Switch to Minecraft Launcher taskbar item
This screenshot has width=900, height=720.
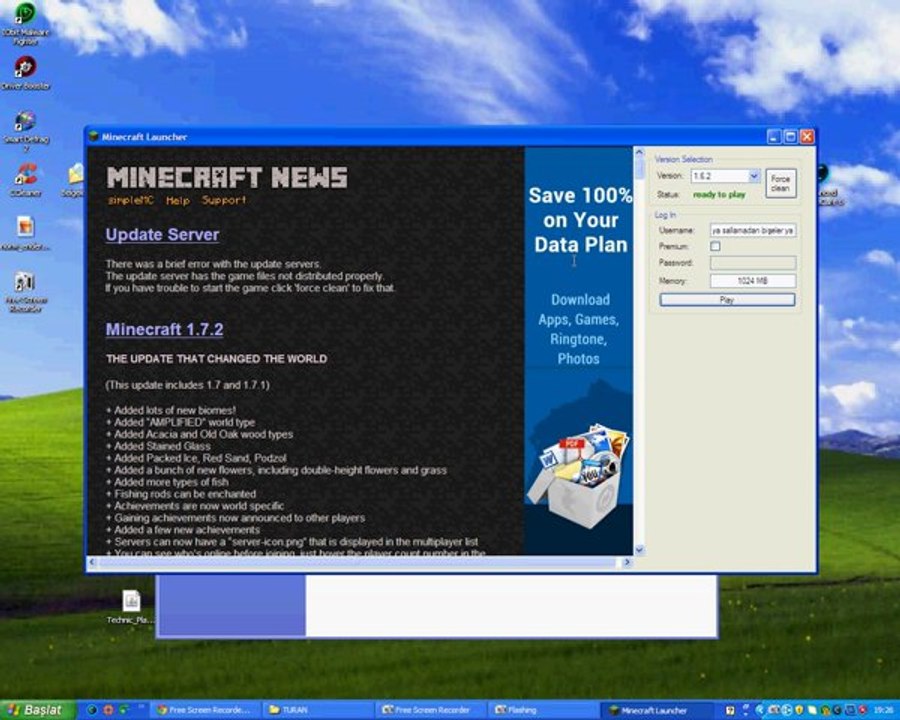tap(655, 710)
